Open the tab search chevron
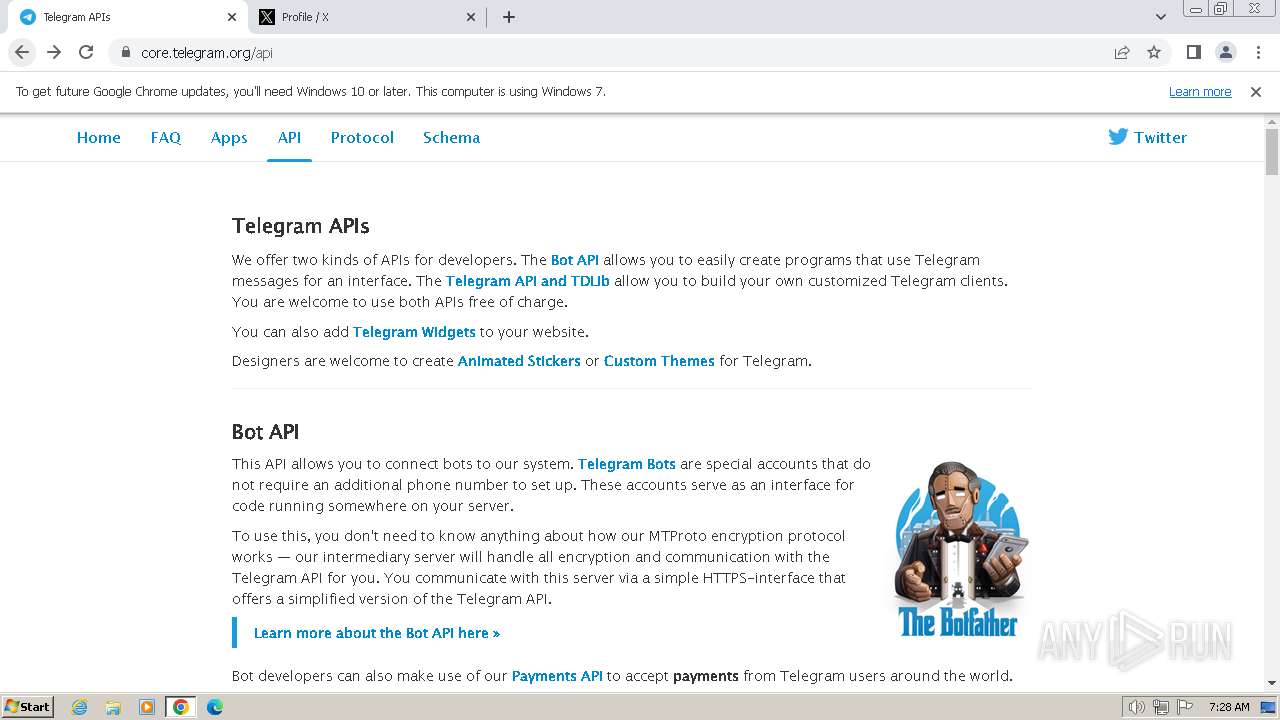Viewport: 1280px width, 720px height. click(x=1160, y=17)
